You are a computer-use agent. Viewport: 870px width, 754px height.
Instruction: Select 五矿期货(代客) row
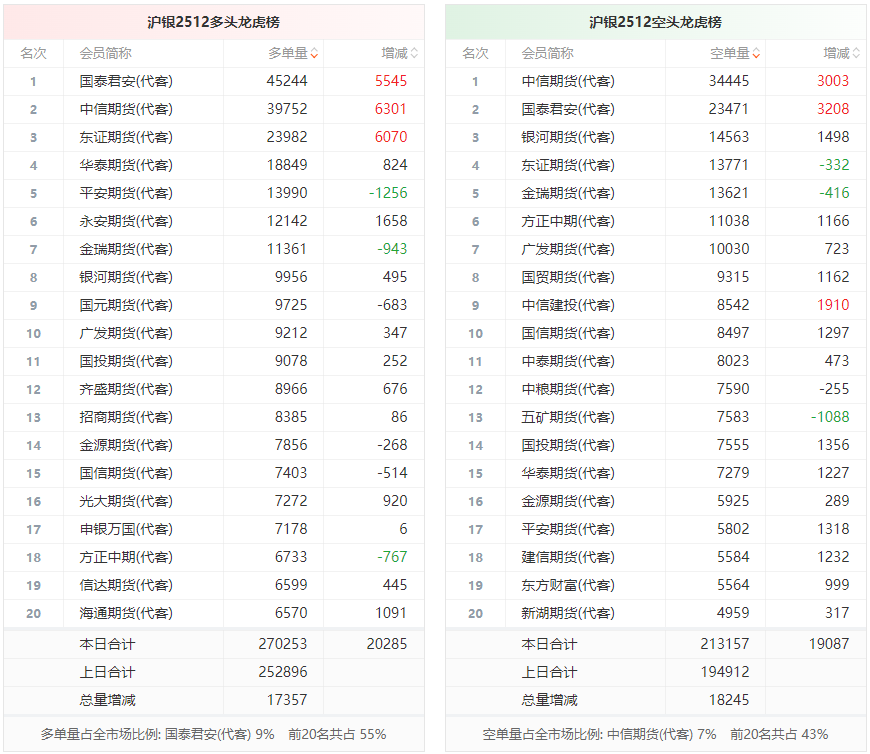[656, 417]
